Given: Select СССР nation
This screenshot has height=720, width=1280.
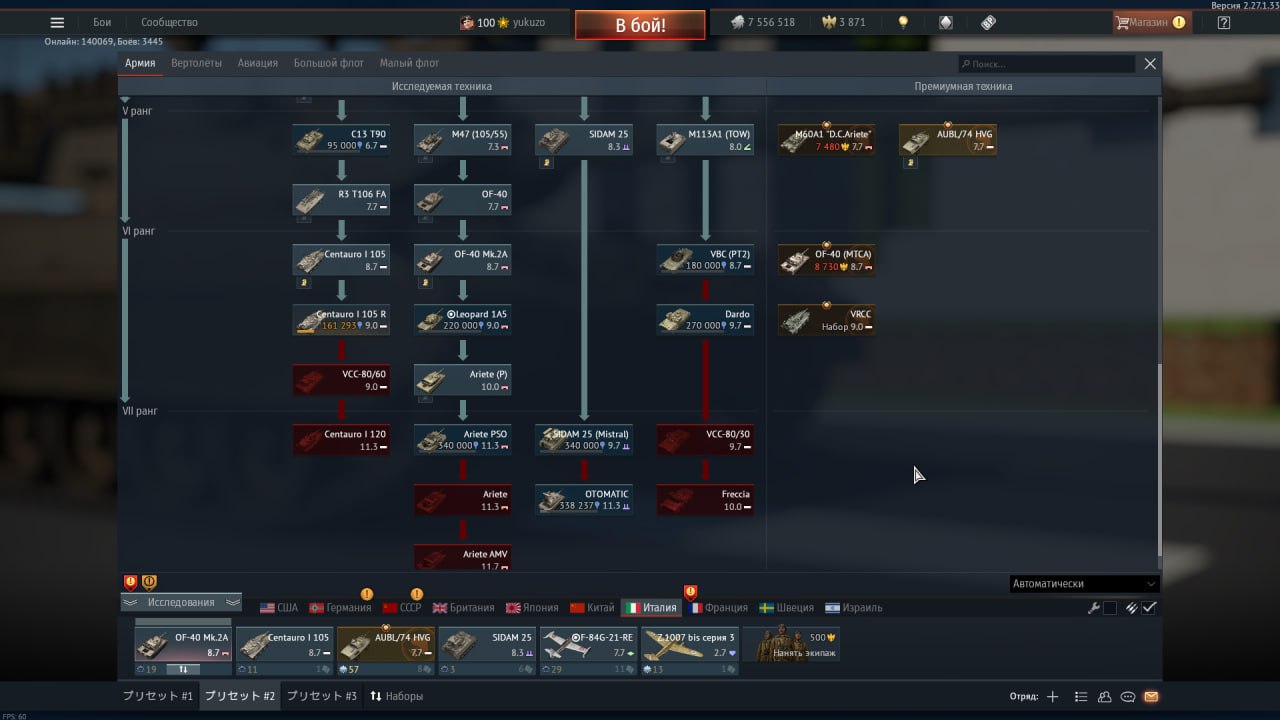Looking at the screenshot, I should [402, 608].
